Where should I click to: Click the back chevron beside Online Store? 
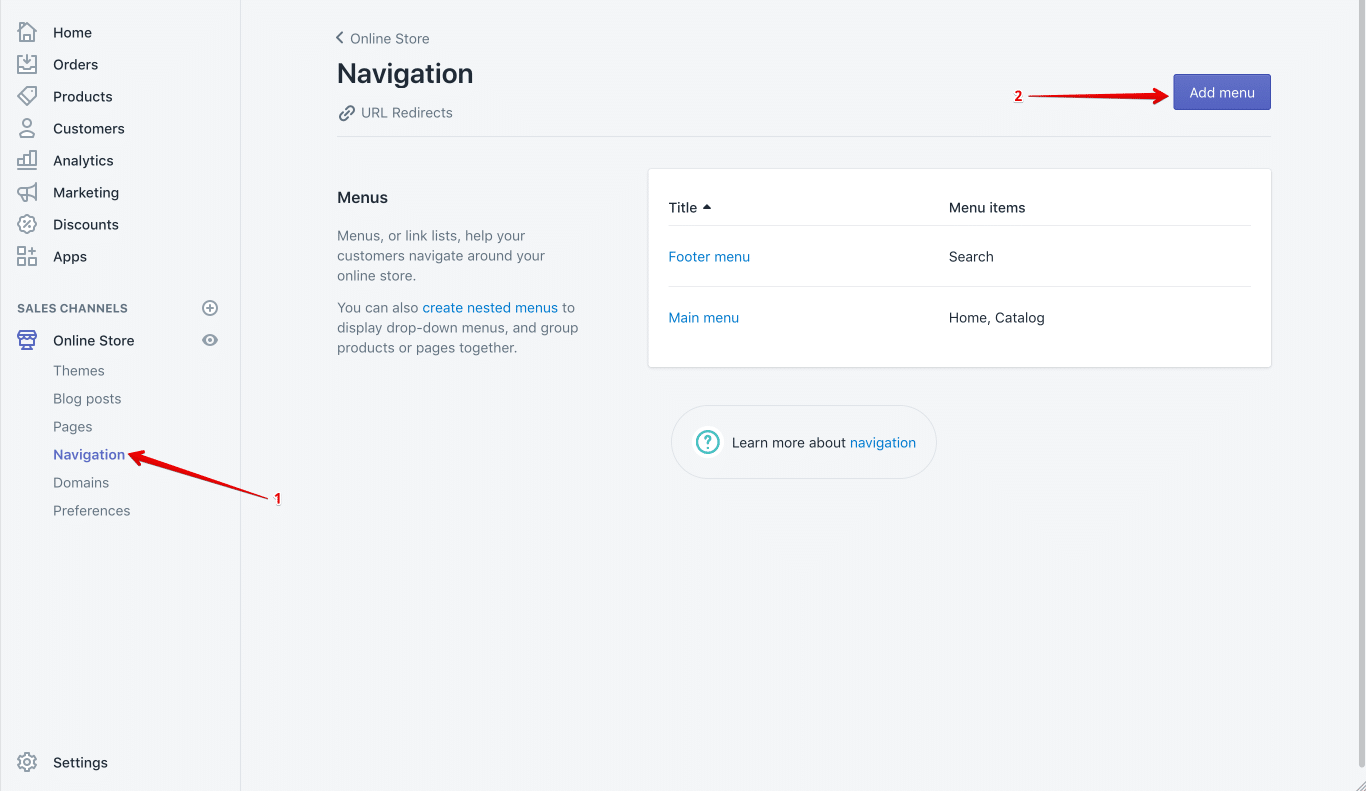point(339,37)
